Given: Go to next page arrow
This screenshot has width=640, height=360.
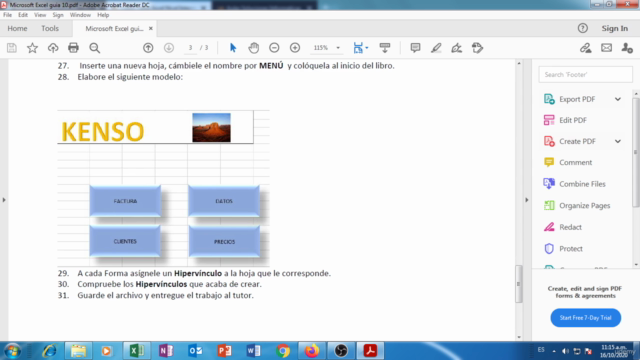Looking at the screenshot, I should (169, 48).
